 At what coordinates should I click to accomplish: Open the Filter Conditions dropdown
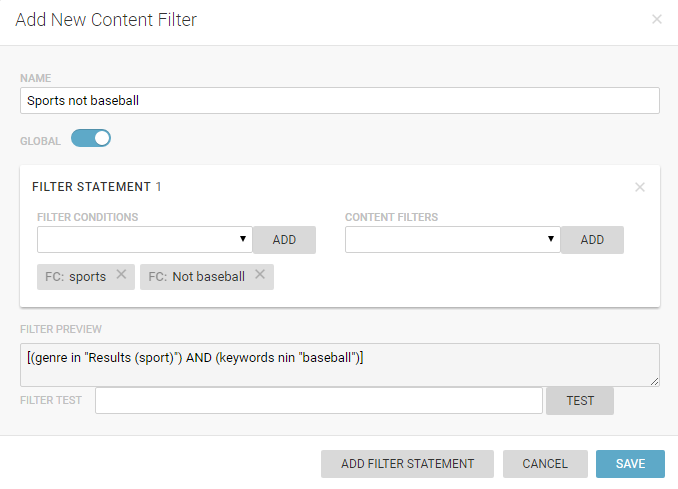(x=144, y=240)
